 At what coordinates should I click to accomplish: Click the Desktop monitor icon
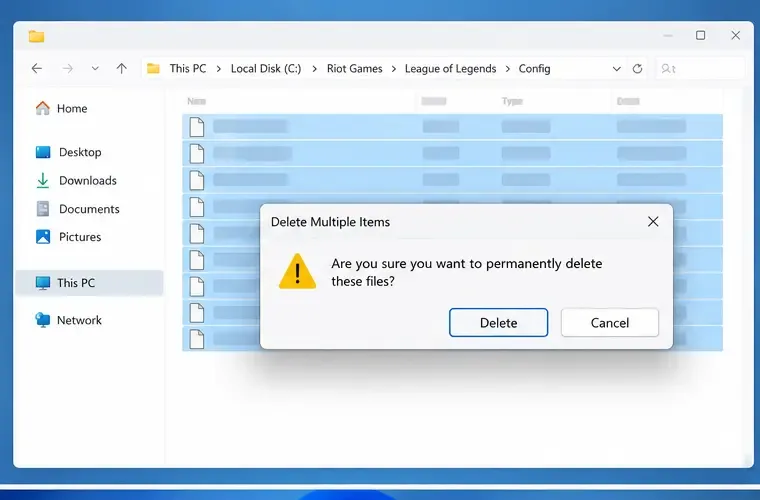pos(43,152)
